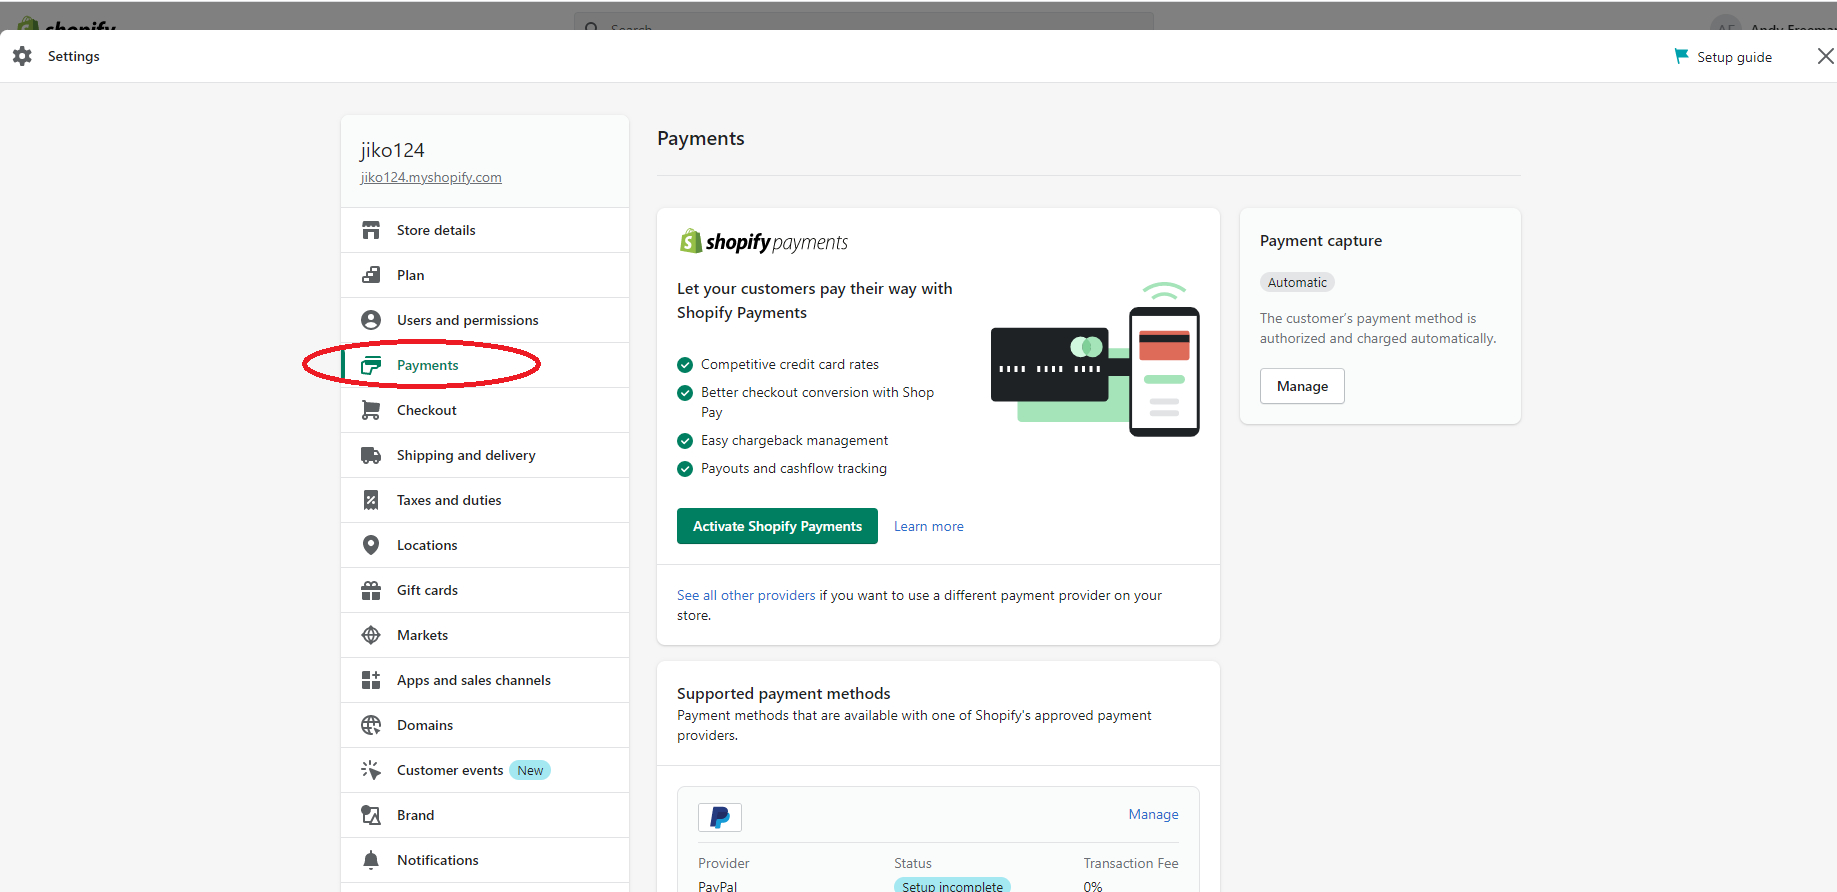
Task: Click the Plan icon in sidebar
Action: tap(371, 275)
